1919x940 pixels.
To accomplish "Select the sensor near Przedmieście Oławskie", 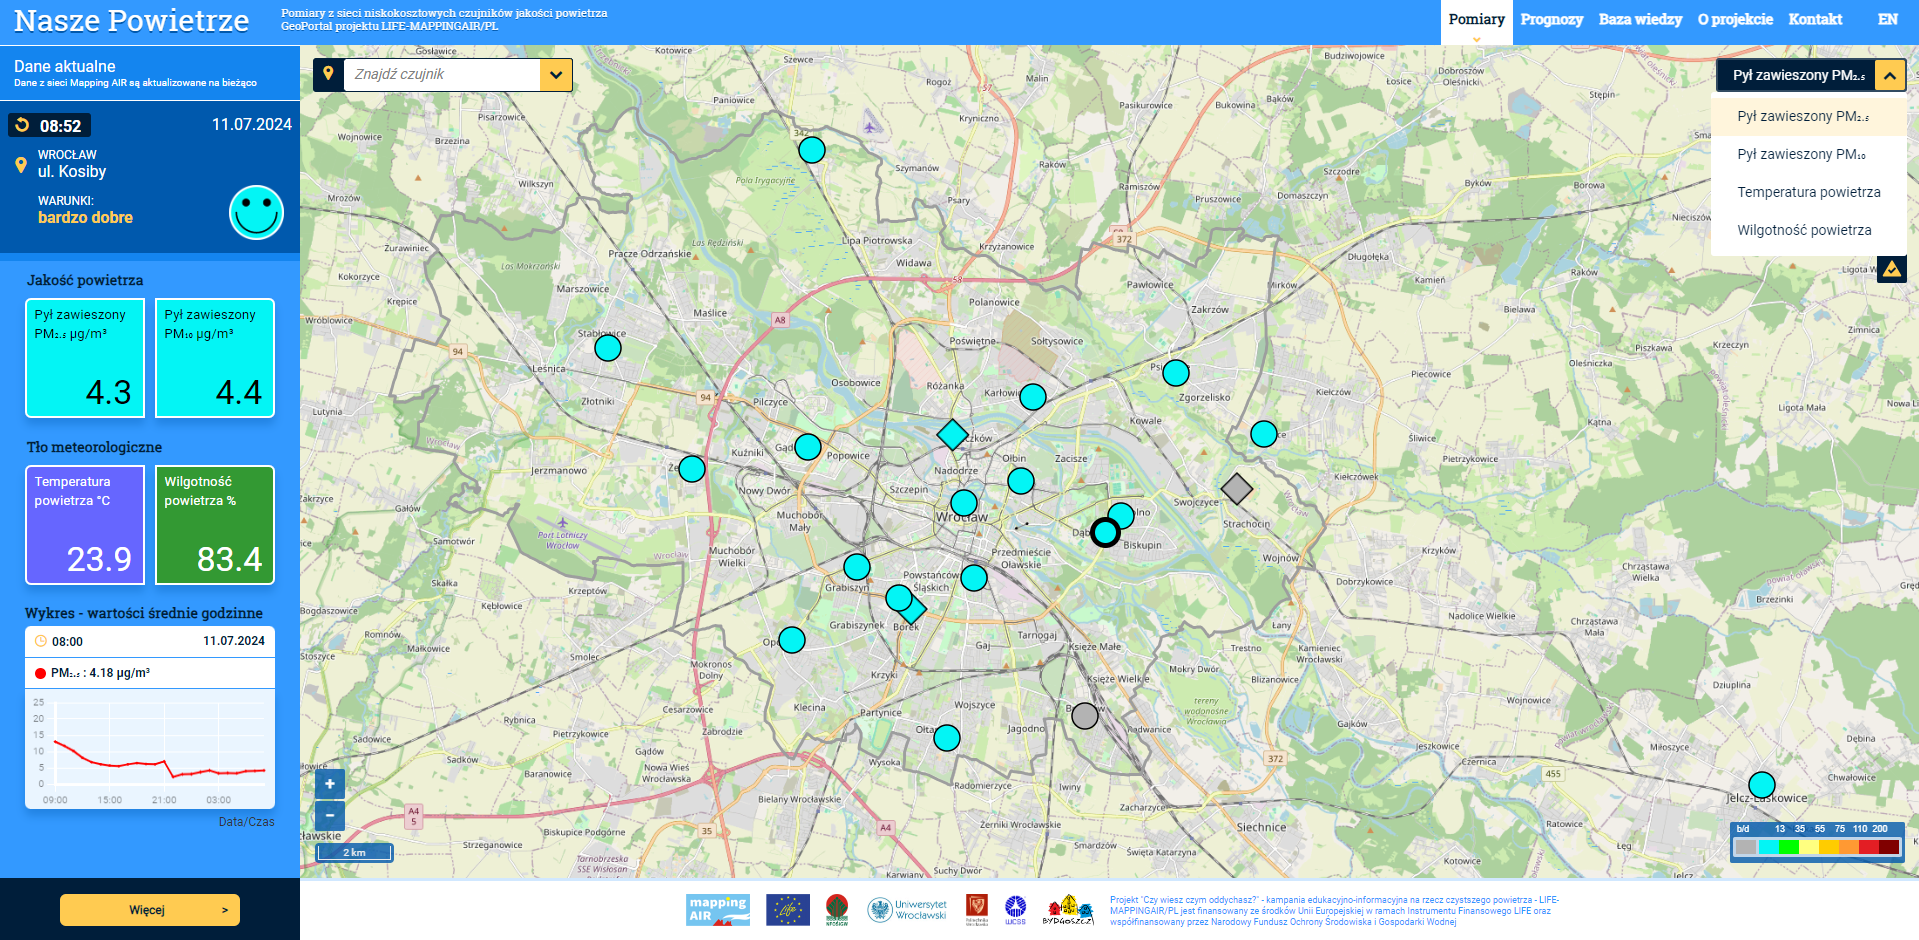I will pos(974,578).
